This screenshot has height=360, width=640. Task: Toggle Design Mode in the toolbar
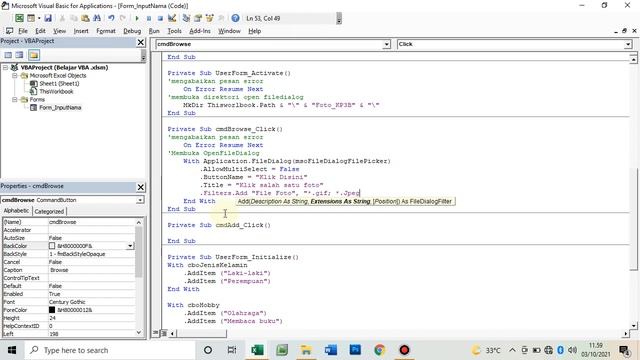coord(172,18)
